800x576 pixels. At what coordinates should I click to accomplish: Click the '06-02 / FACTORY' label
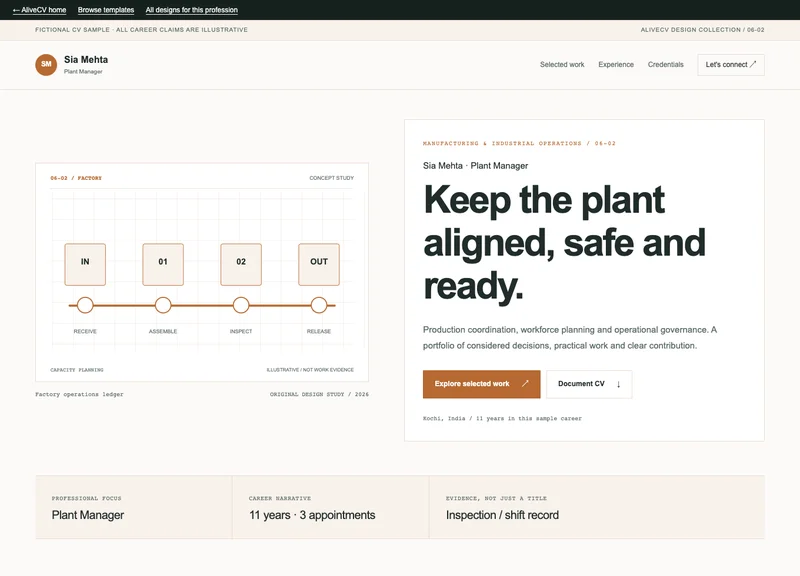(76, 178)
